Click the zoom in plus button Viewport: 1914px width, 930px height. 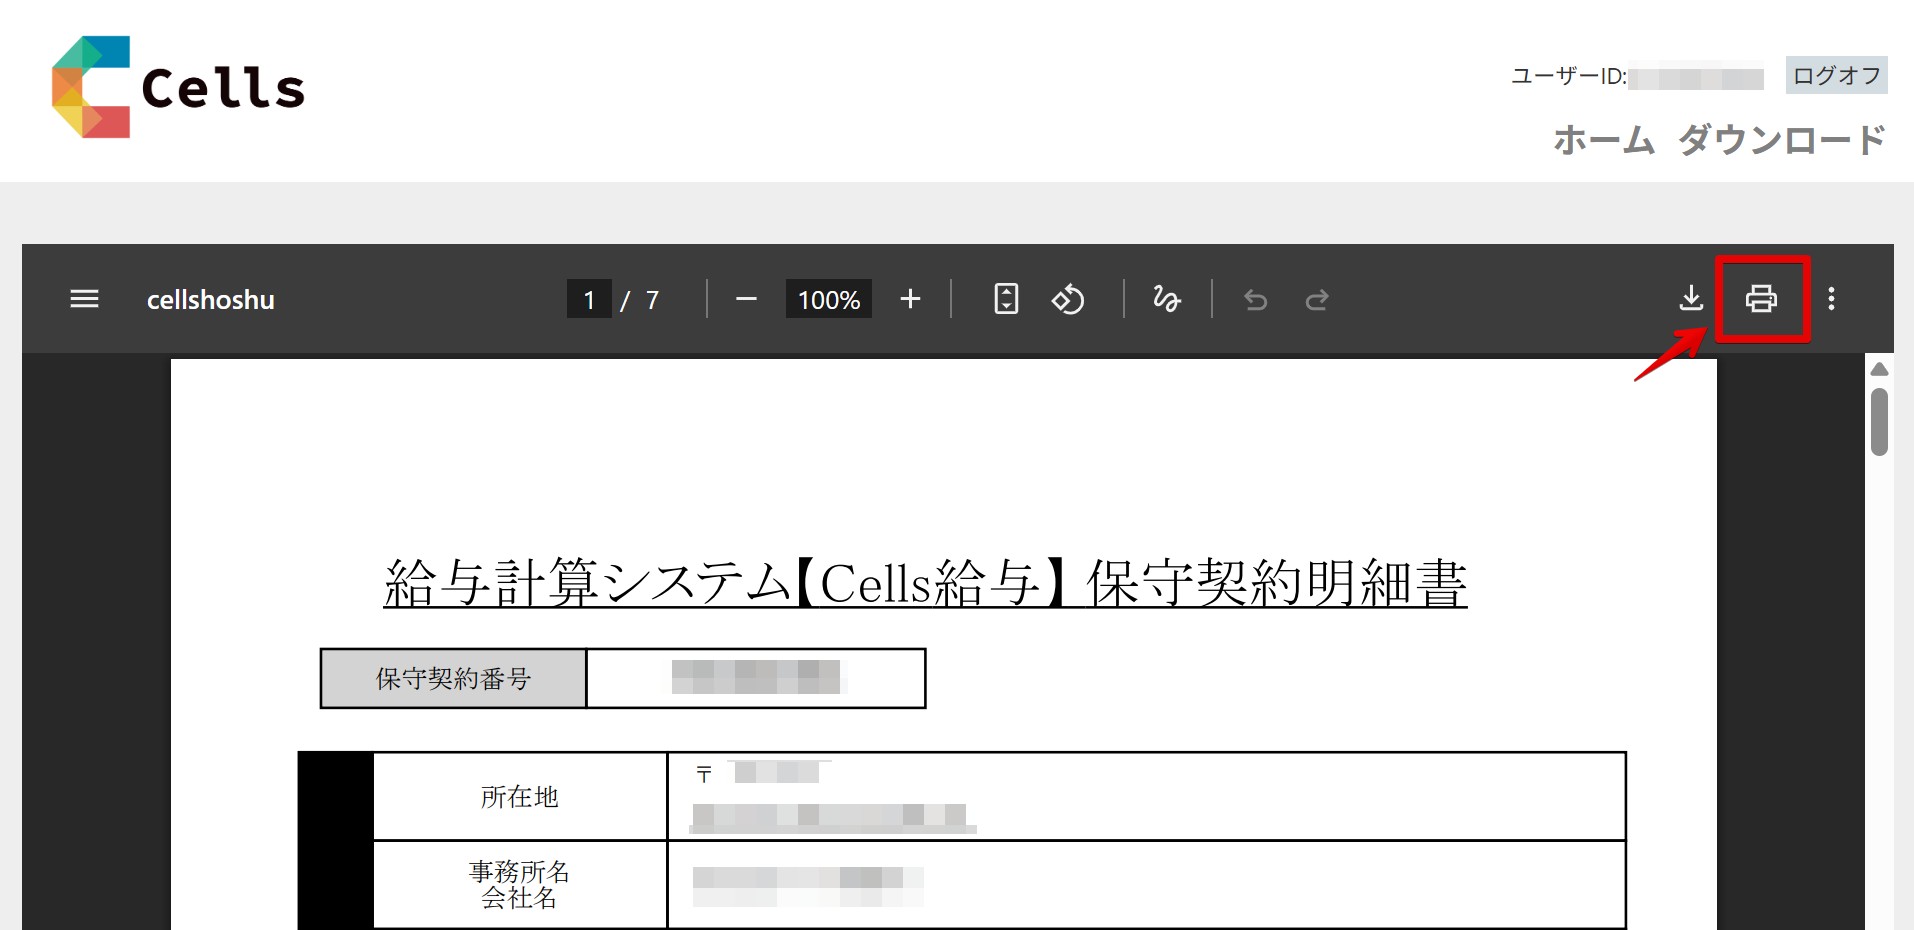910,299
